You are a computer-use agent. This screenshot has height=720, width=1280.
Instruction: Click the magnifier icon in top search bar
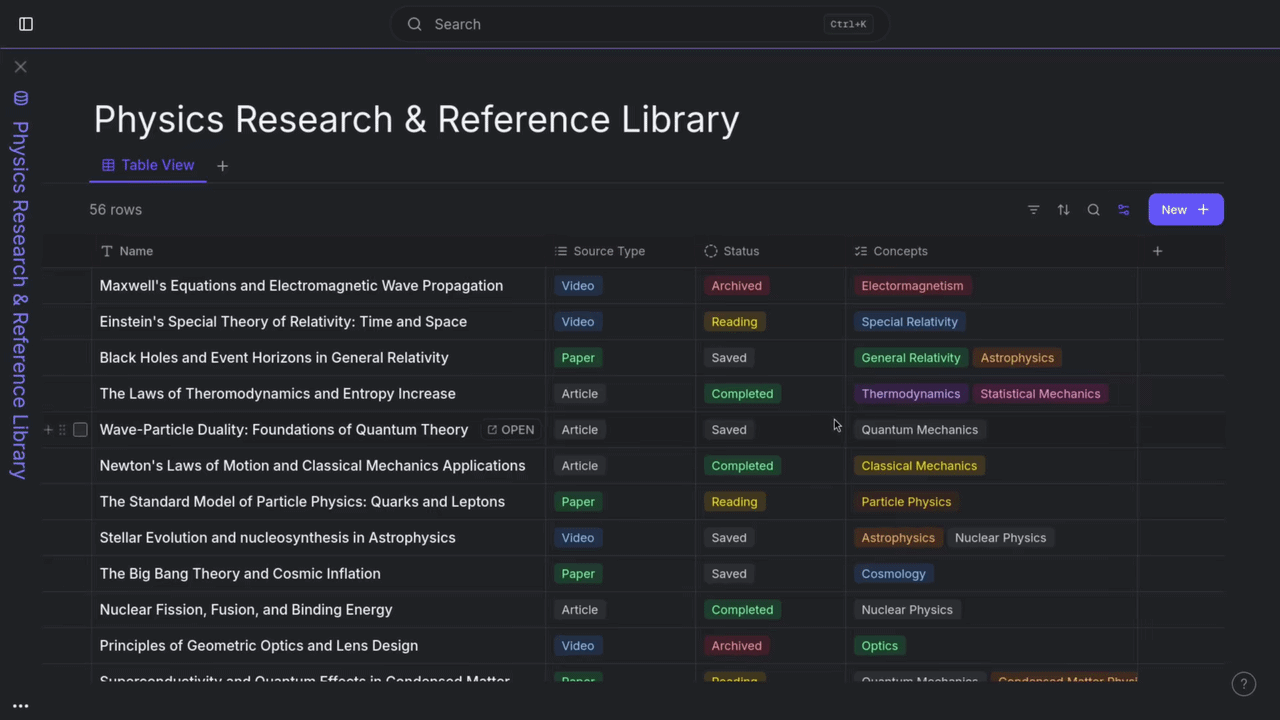pos(414,24)
